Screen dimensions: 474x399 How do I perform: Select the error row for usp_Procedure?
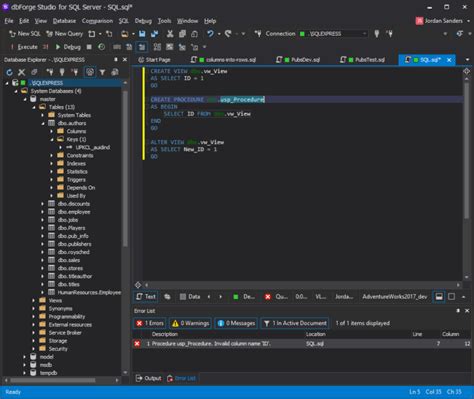pos(302,344)
